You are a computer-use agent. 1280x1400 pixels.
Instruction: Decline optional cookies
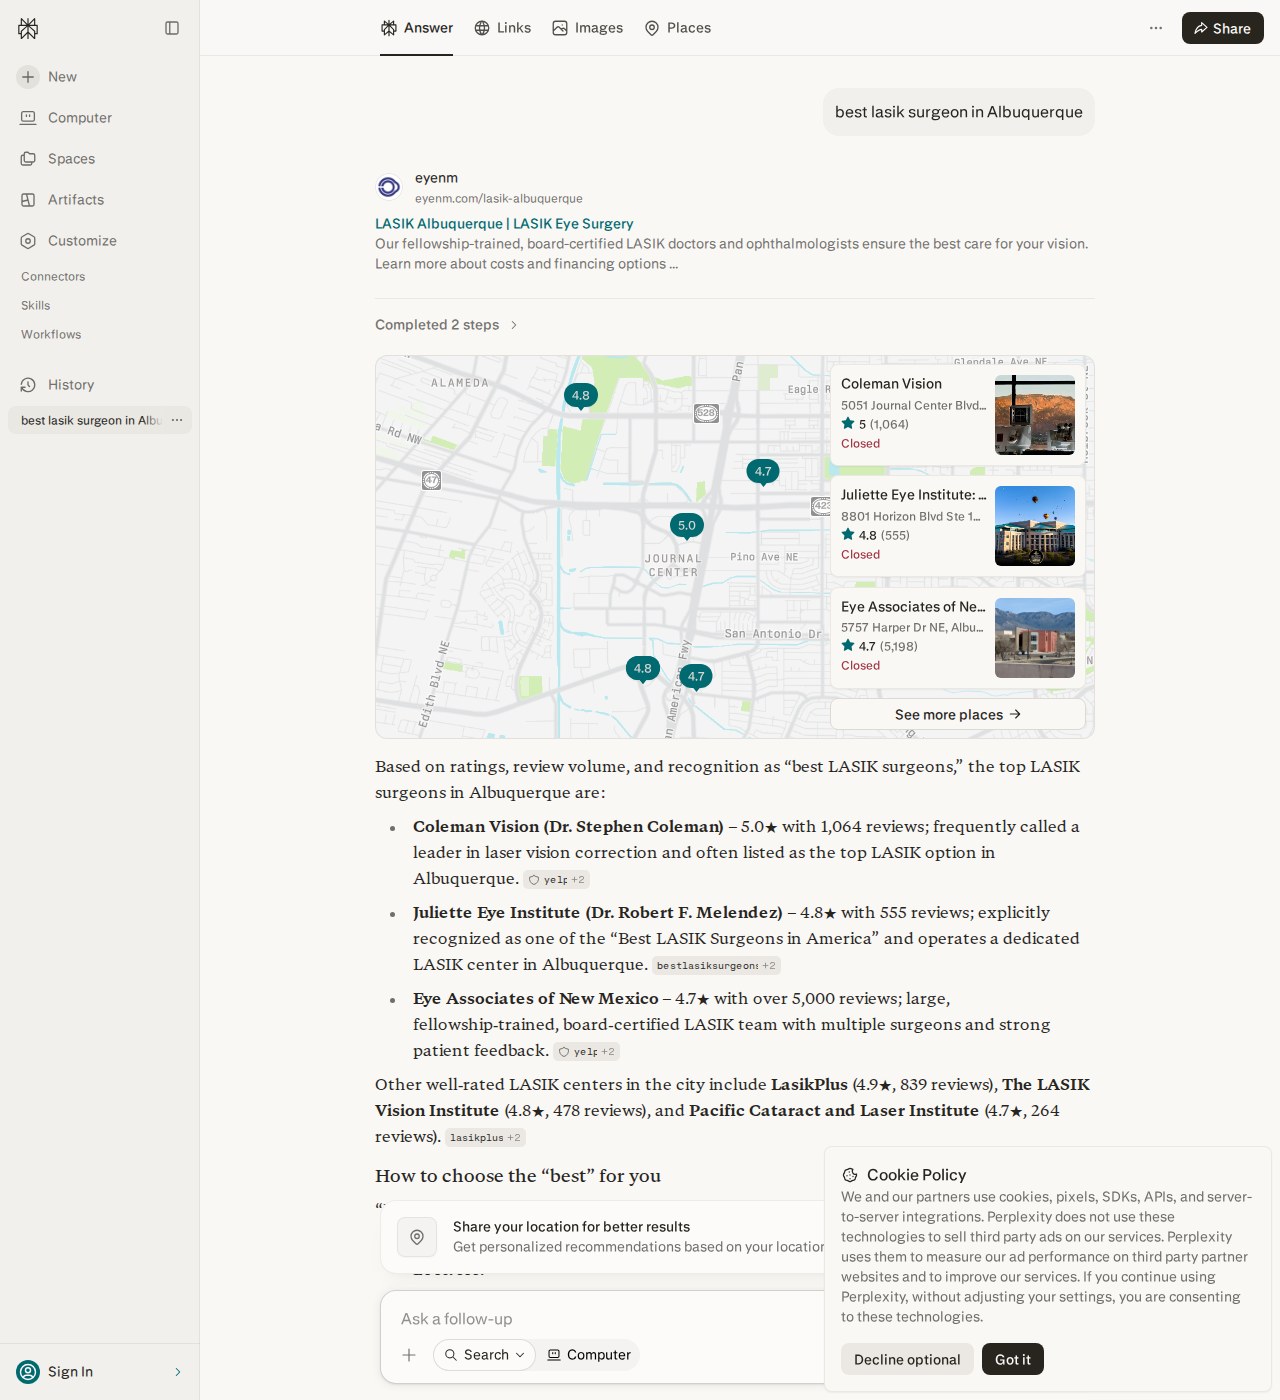(907, 1359)
